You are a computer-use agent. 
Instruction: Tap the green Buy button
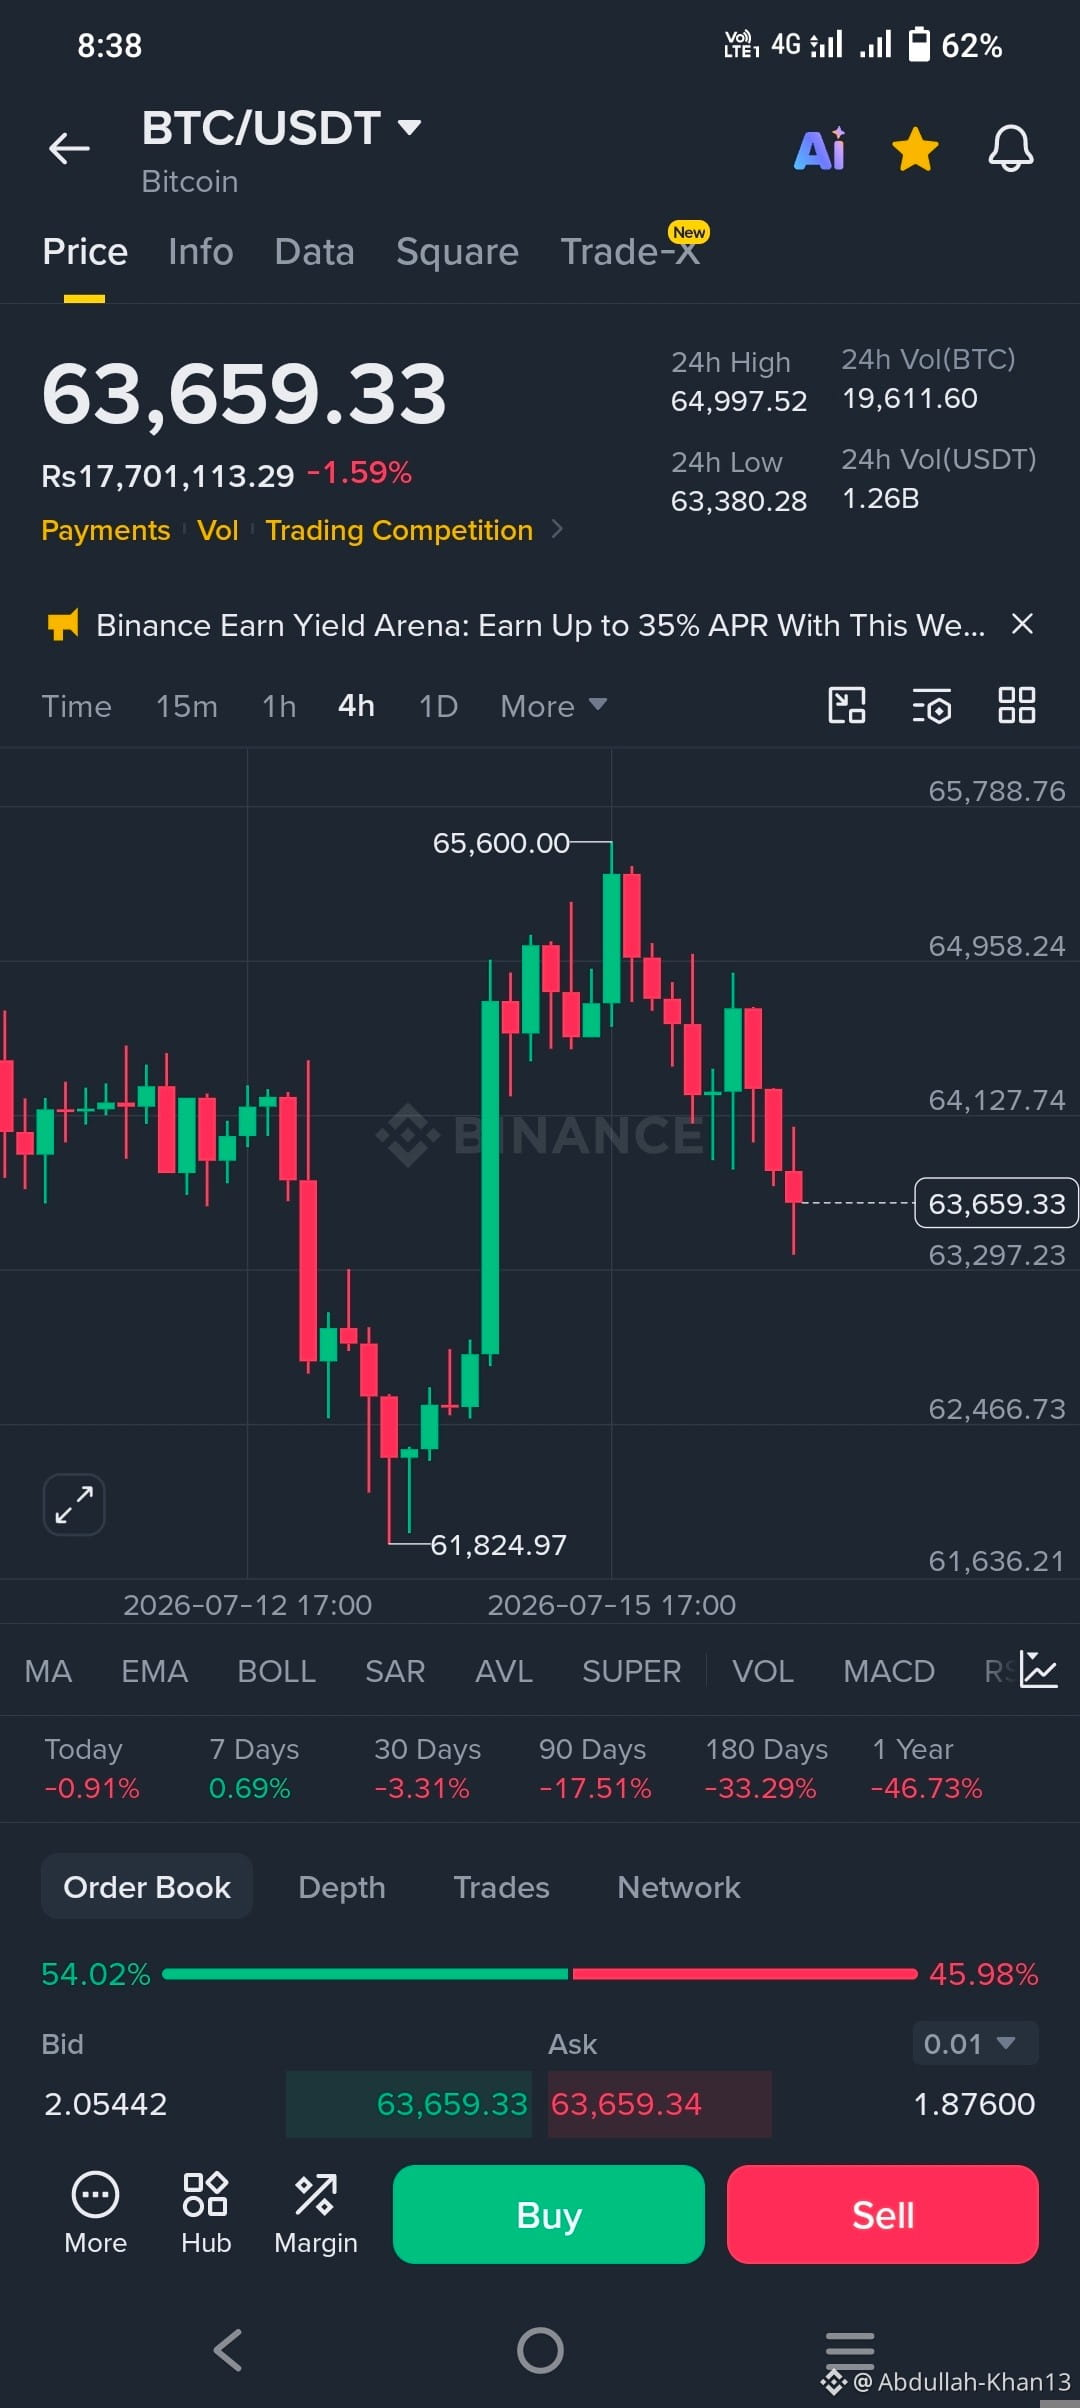549,2214
